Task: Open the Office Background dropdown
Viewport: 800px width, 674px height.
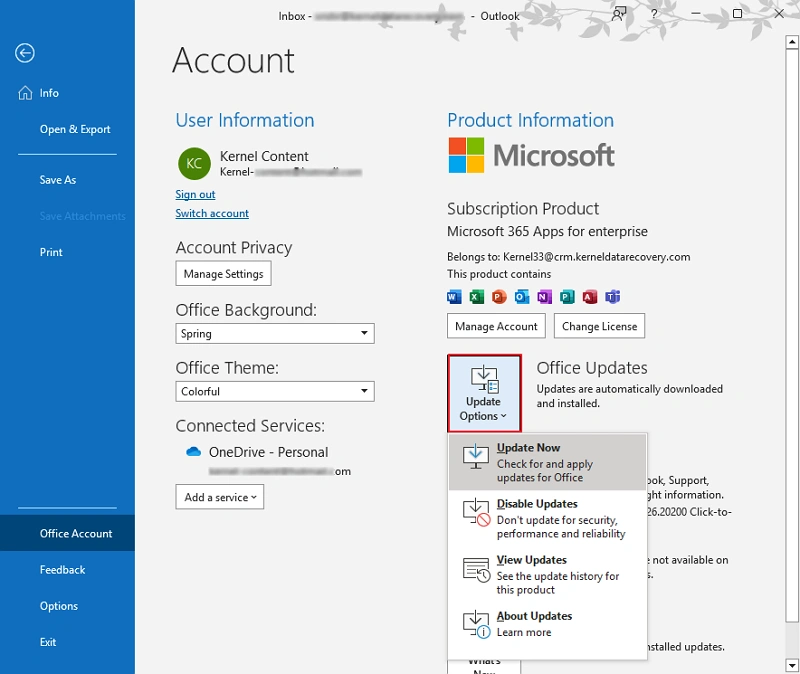Action: pos(275,333)
